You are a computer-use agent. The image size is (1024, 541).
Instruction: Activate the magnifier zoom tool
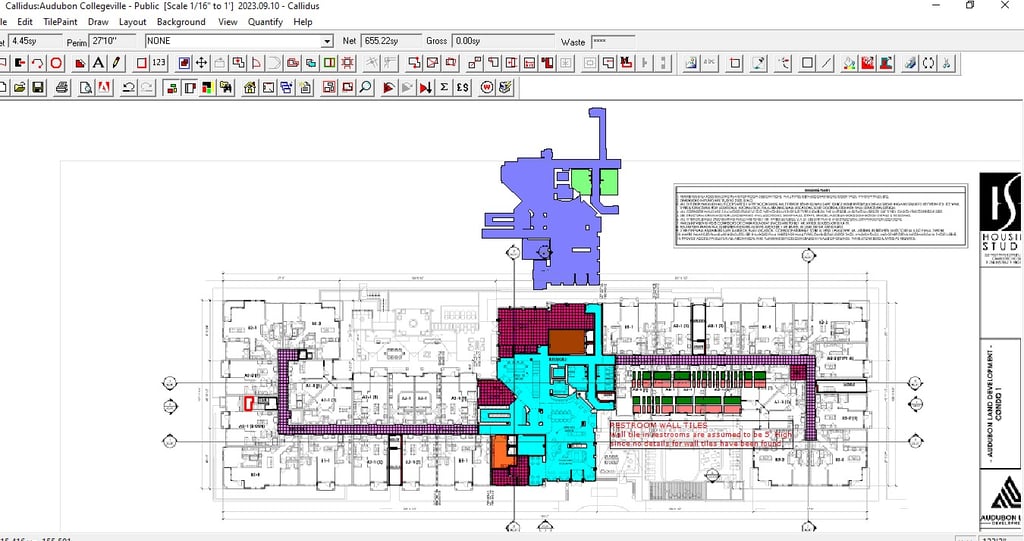coord(366,88)
